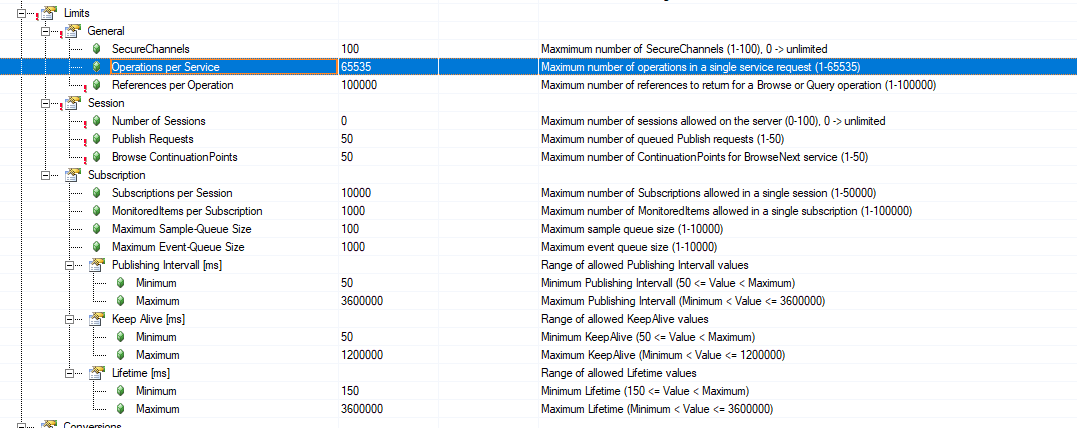Viewport: 1077px width, 428px height.
Task: Click the green icon beside Maximum Sample-Queue Size
Action: [x=97, y=229]
